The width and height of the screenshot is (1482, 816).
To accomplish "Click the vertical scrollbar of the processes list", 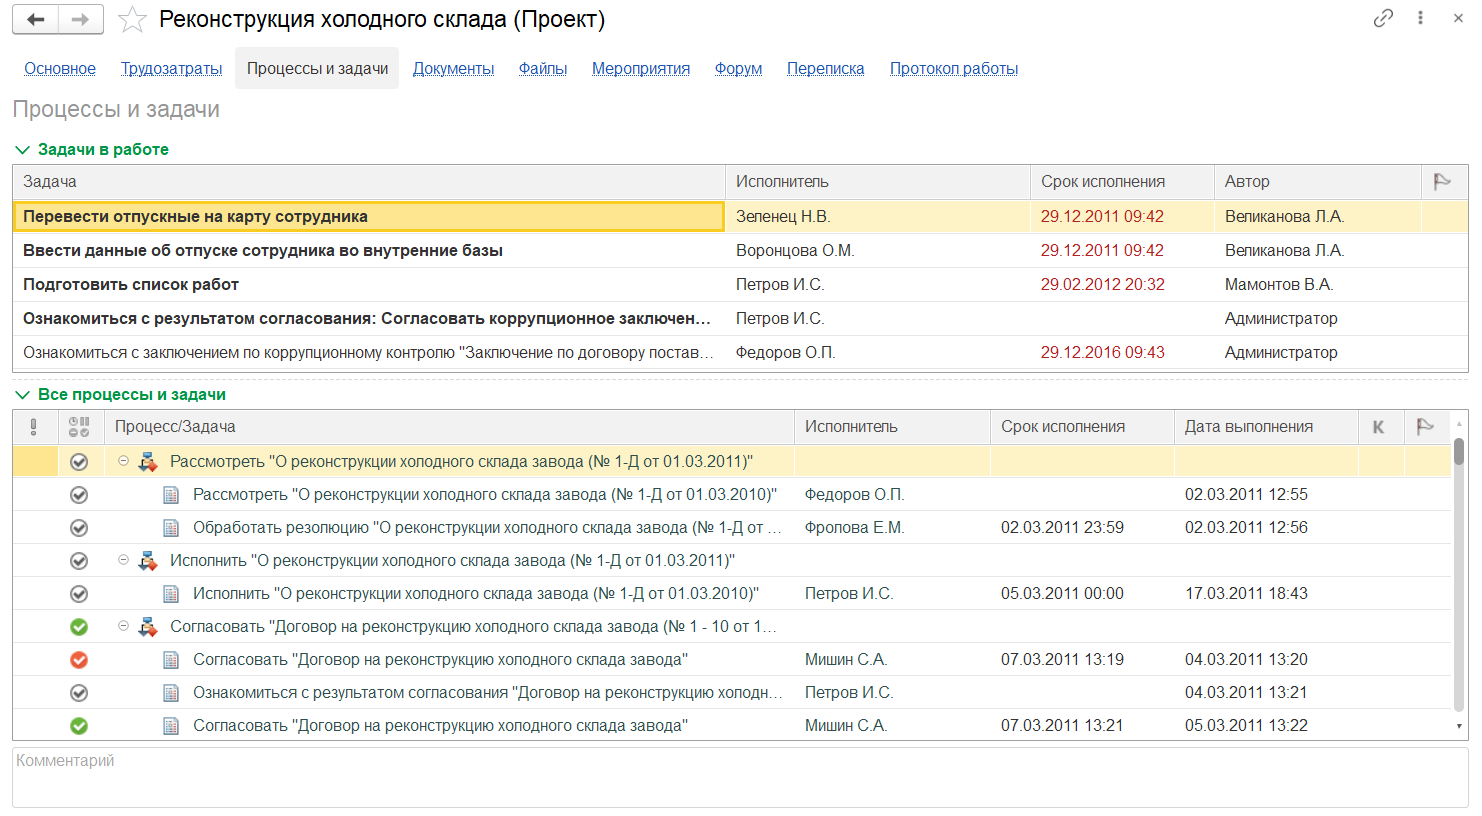I will point(1459,580).
